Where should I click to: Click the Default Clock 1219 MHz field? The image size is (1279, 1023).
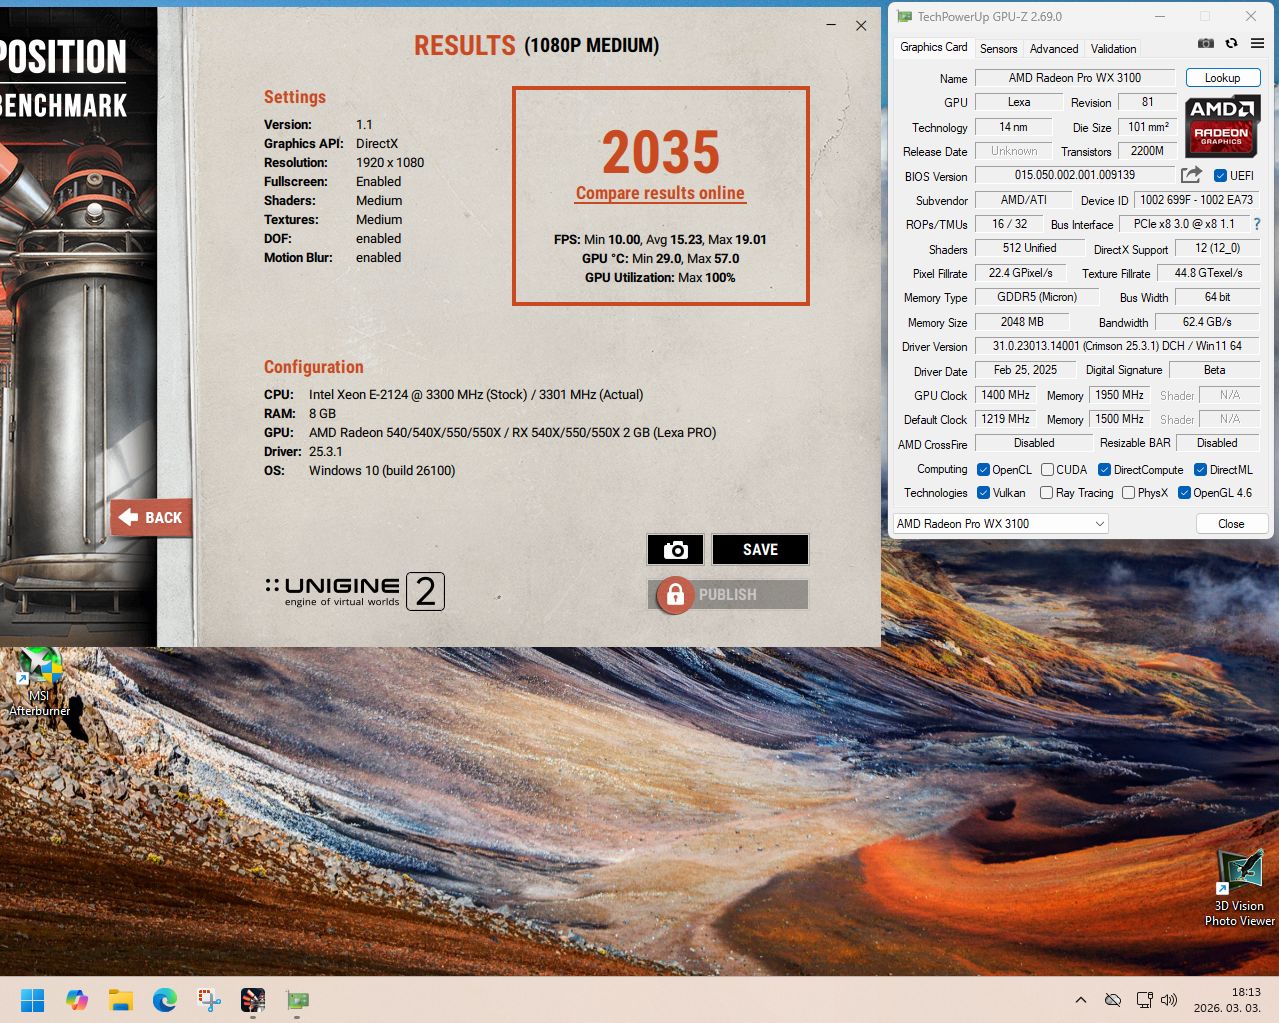click(x=1005, y=419)
